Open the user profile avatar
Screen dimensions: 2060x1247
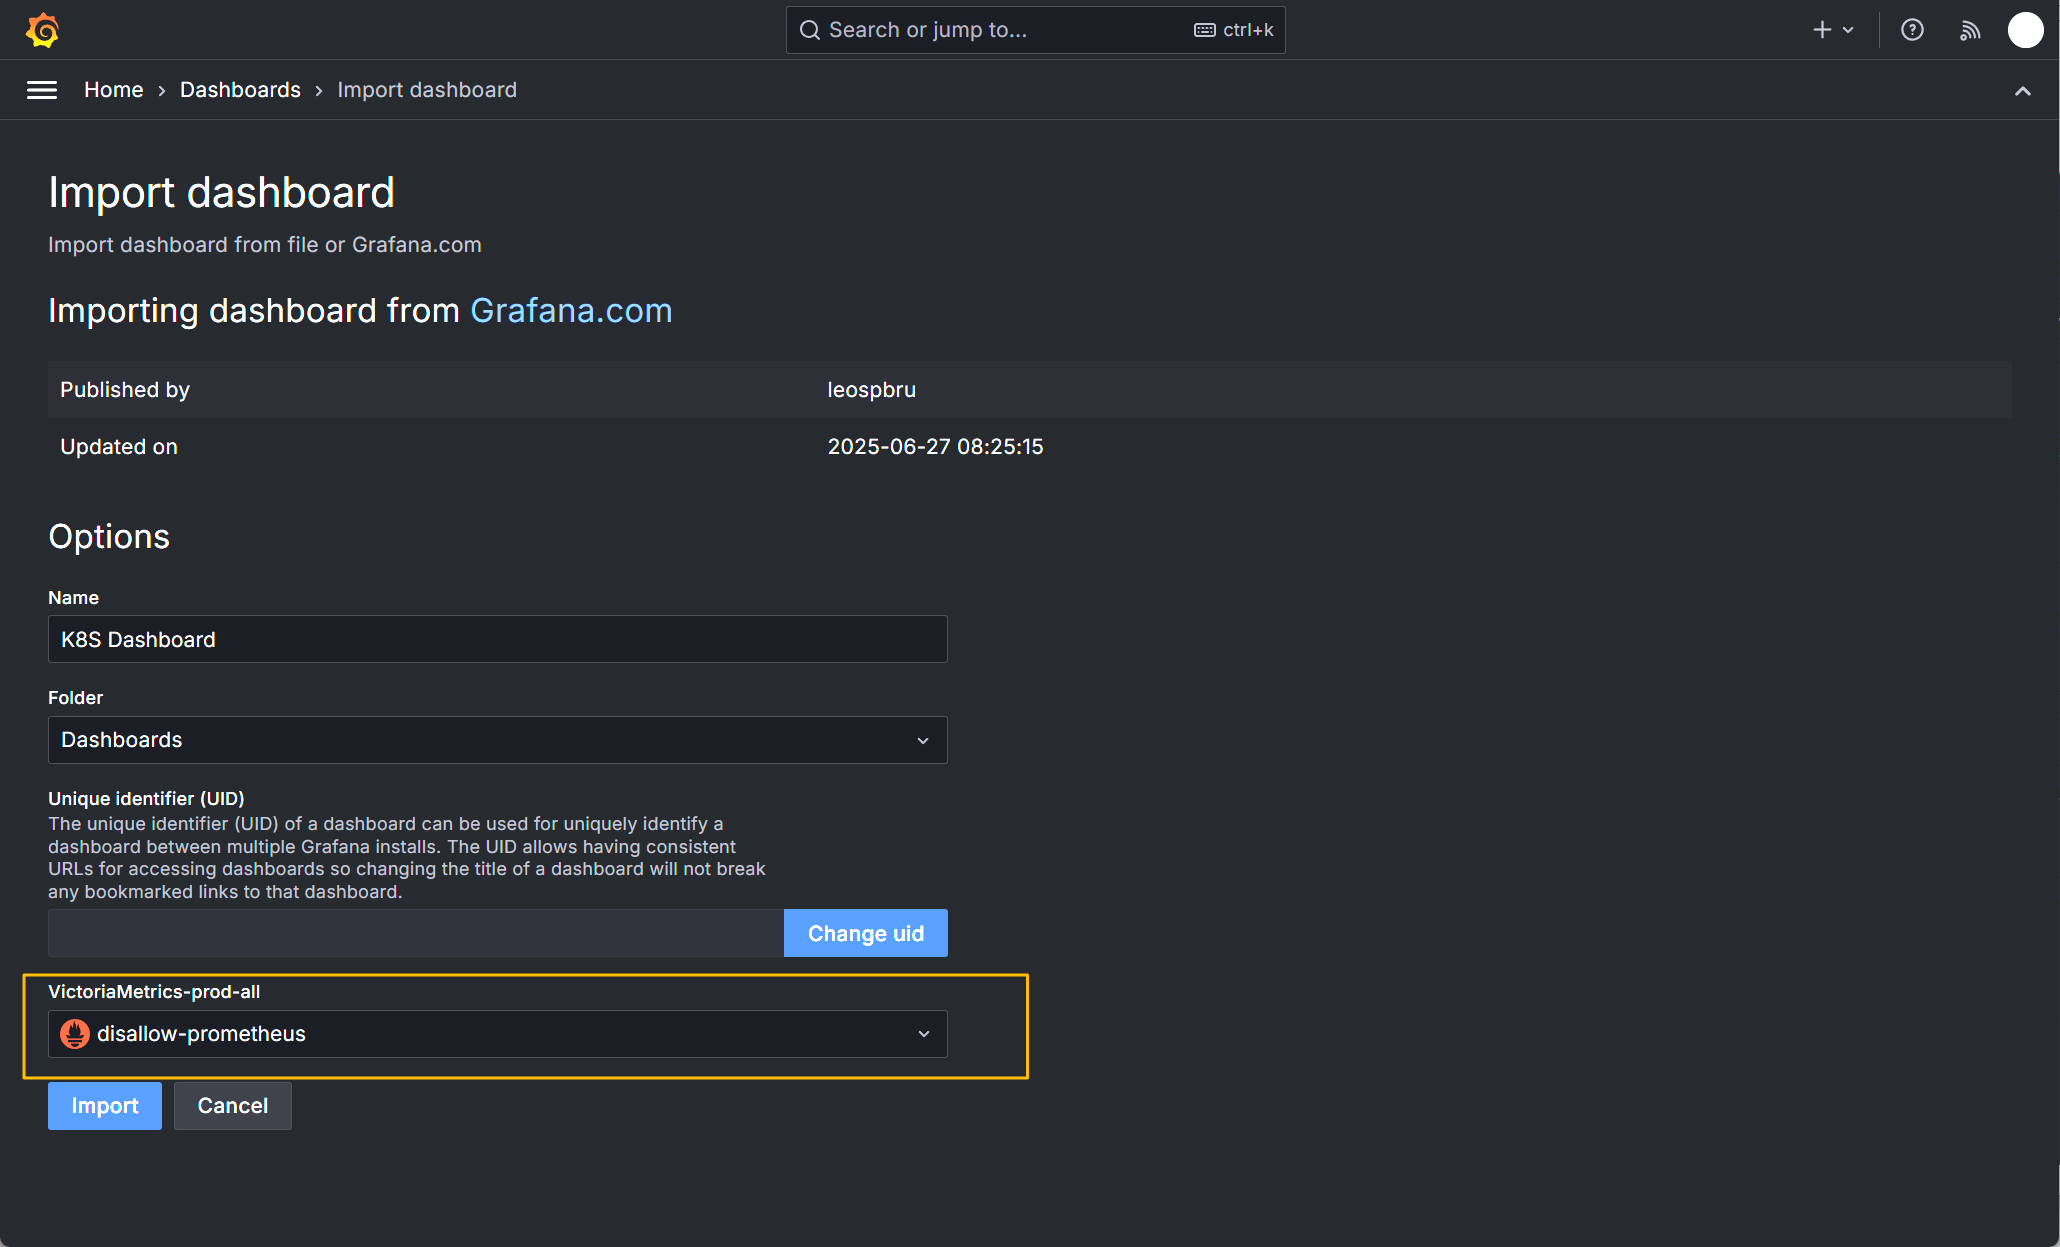2025,30
